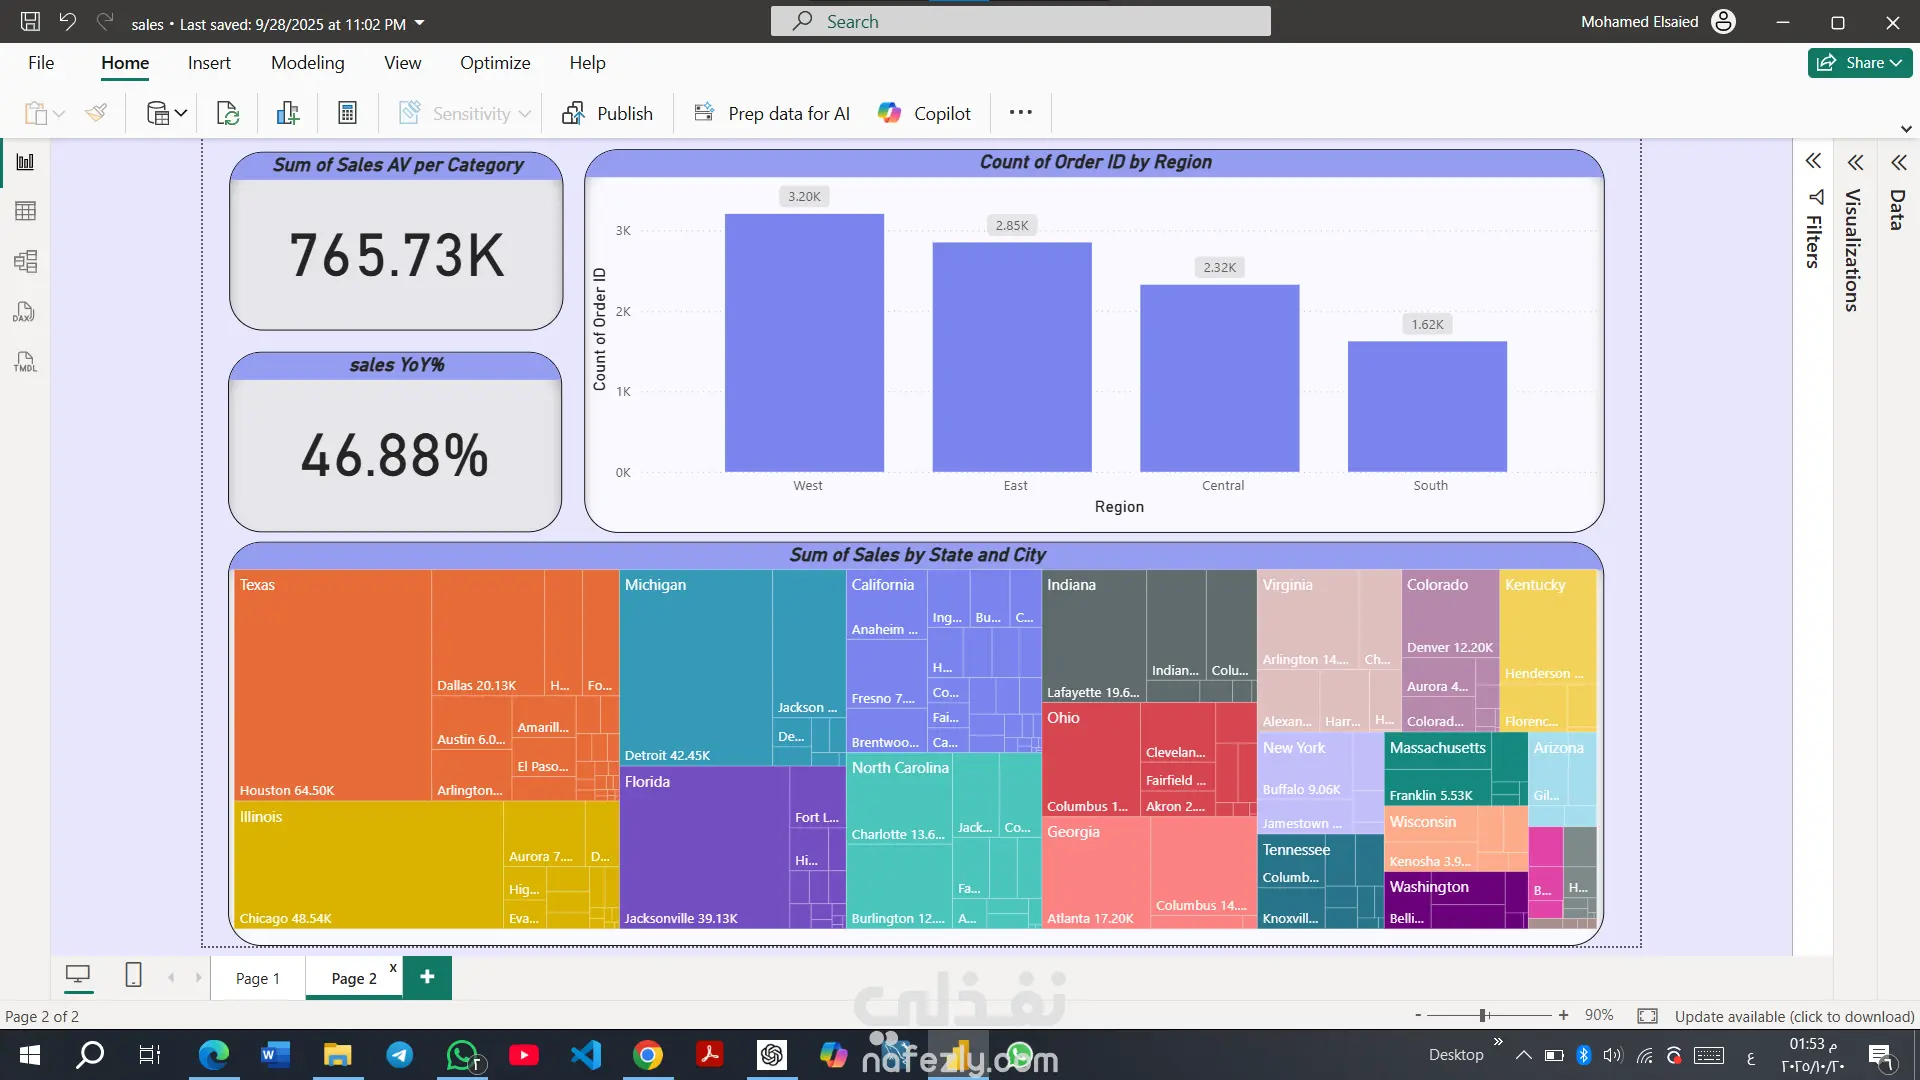
Task: Click the Share button
Action: click(x=1859, y=63)
